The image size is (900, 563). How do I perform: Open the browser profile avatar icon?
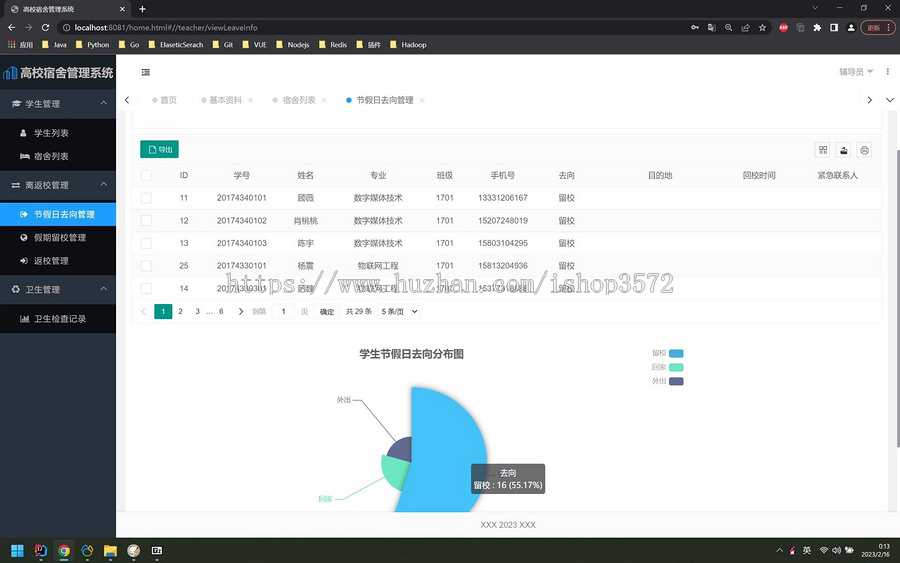click(x=851, y=28)
